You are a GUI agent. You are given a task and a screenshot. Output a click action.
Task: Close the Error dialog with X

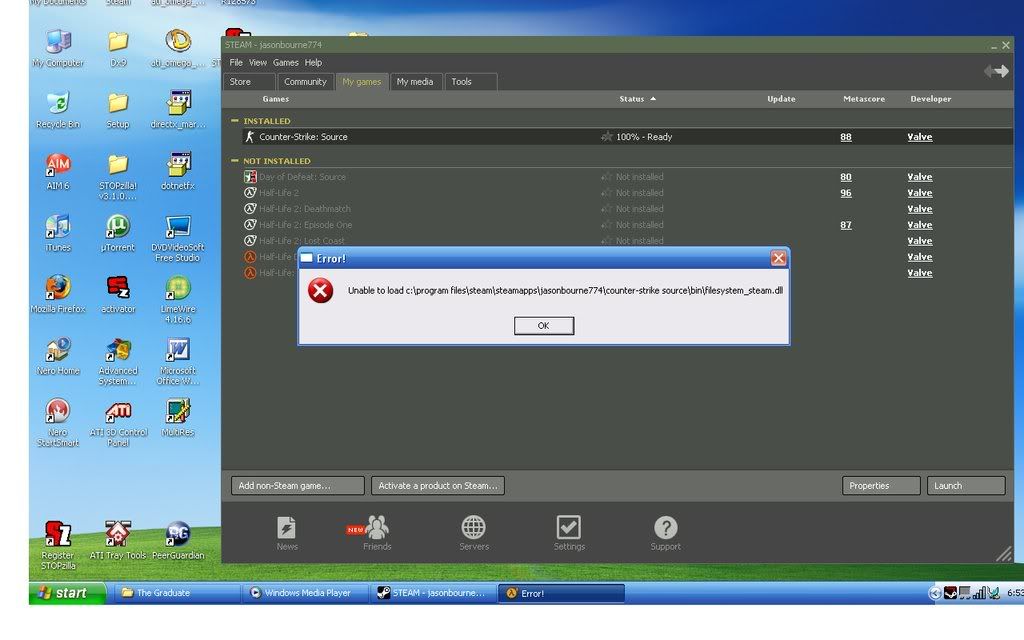(x=778, y=258)
